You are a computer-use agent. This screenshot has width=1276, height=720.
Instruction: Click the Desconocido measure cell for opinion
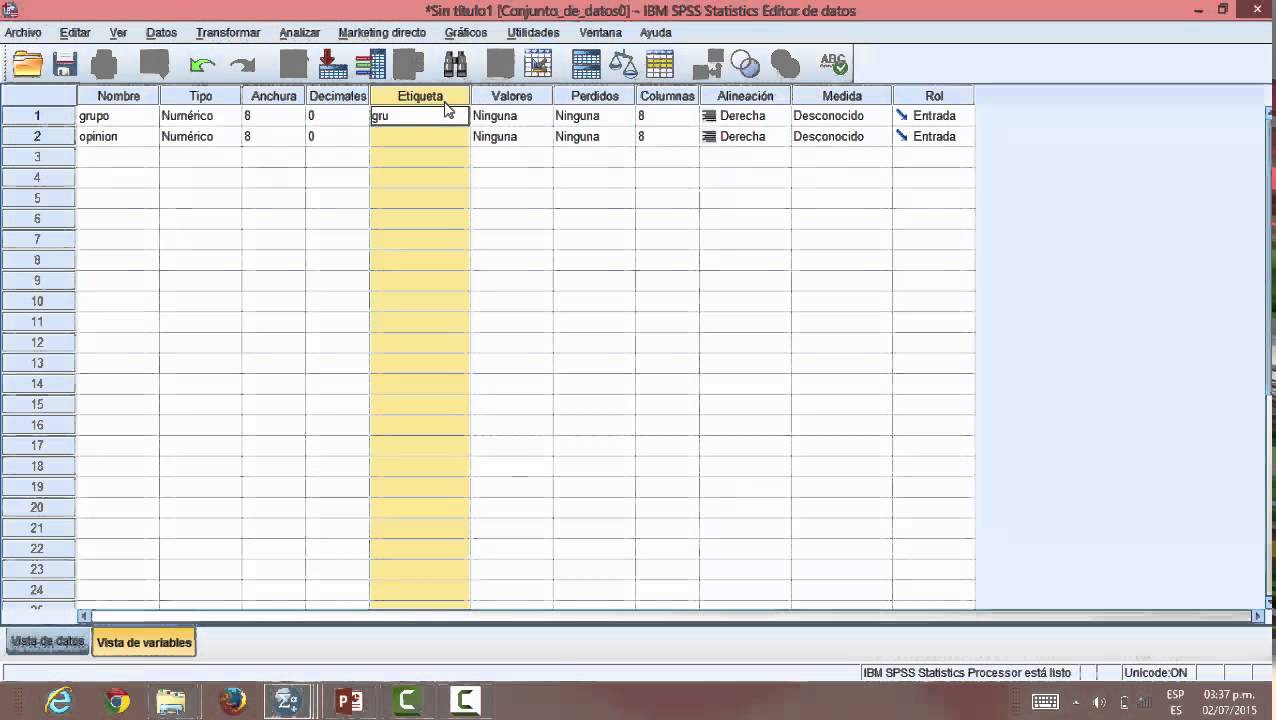[842, 136]
